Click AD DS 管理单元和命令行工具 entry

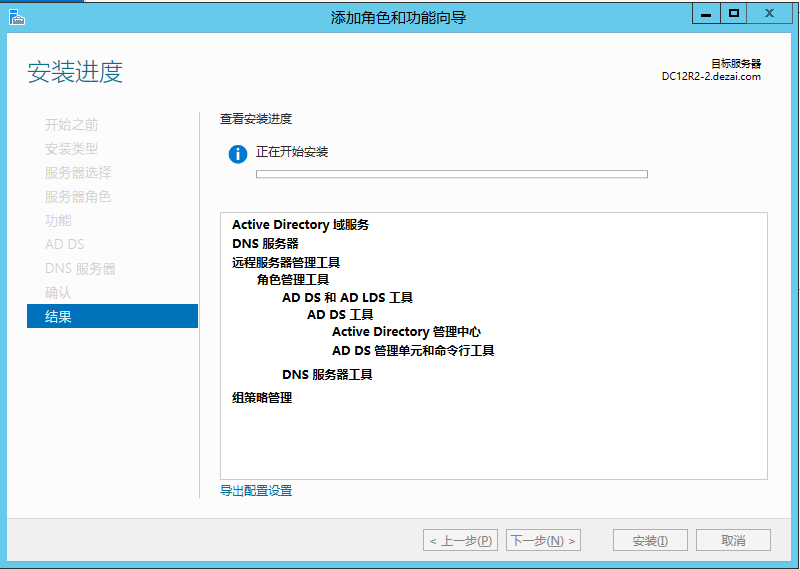pyautogui.click(x=413, y=351)
